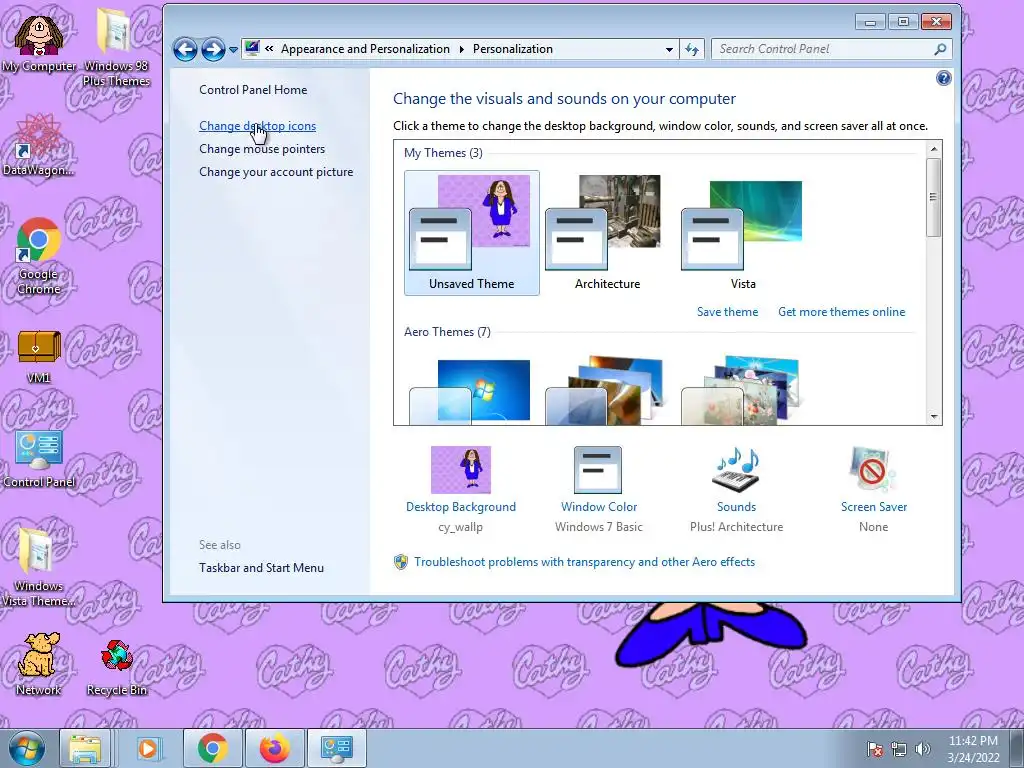Image resolution: width=1024 pixels, height=768 pixels.
Task: Select the VM1 desktop icon
Action: 39,355
